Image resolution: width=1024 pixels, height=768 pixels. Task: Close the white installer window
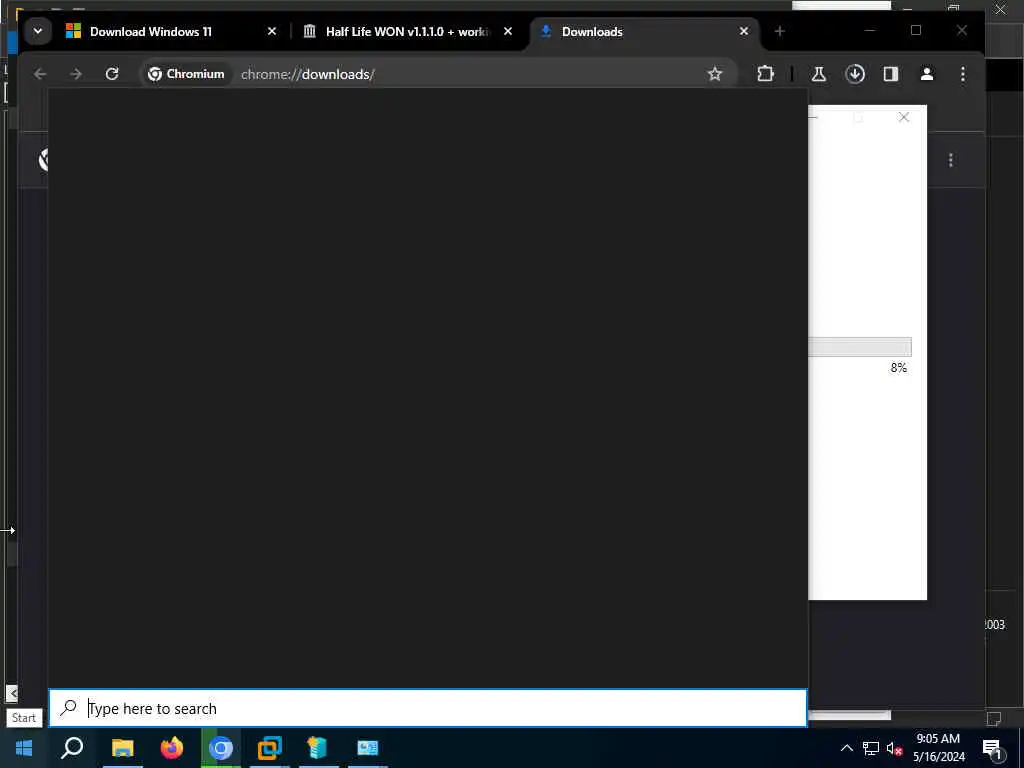(x=904, y=118)
